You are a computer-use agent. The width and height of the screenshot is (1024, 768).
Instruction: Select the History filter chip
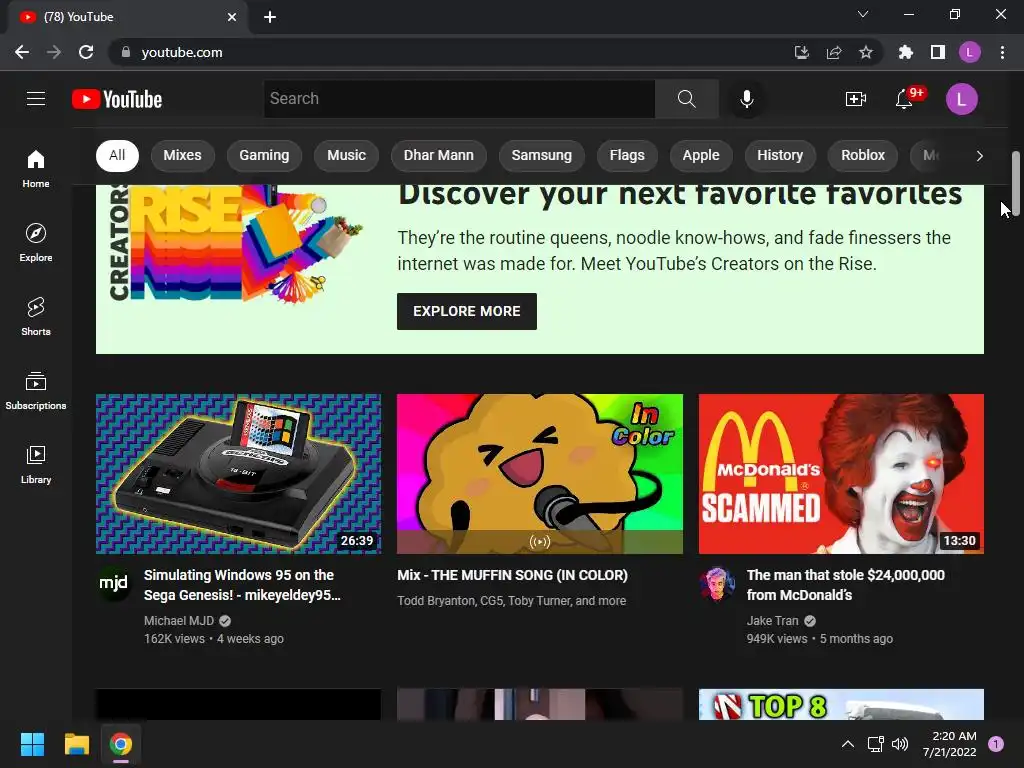click(780, 155)
